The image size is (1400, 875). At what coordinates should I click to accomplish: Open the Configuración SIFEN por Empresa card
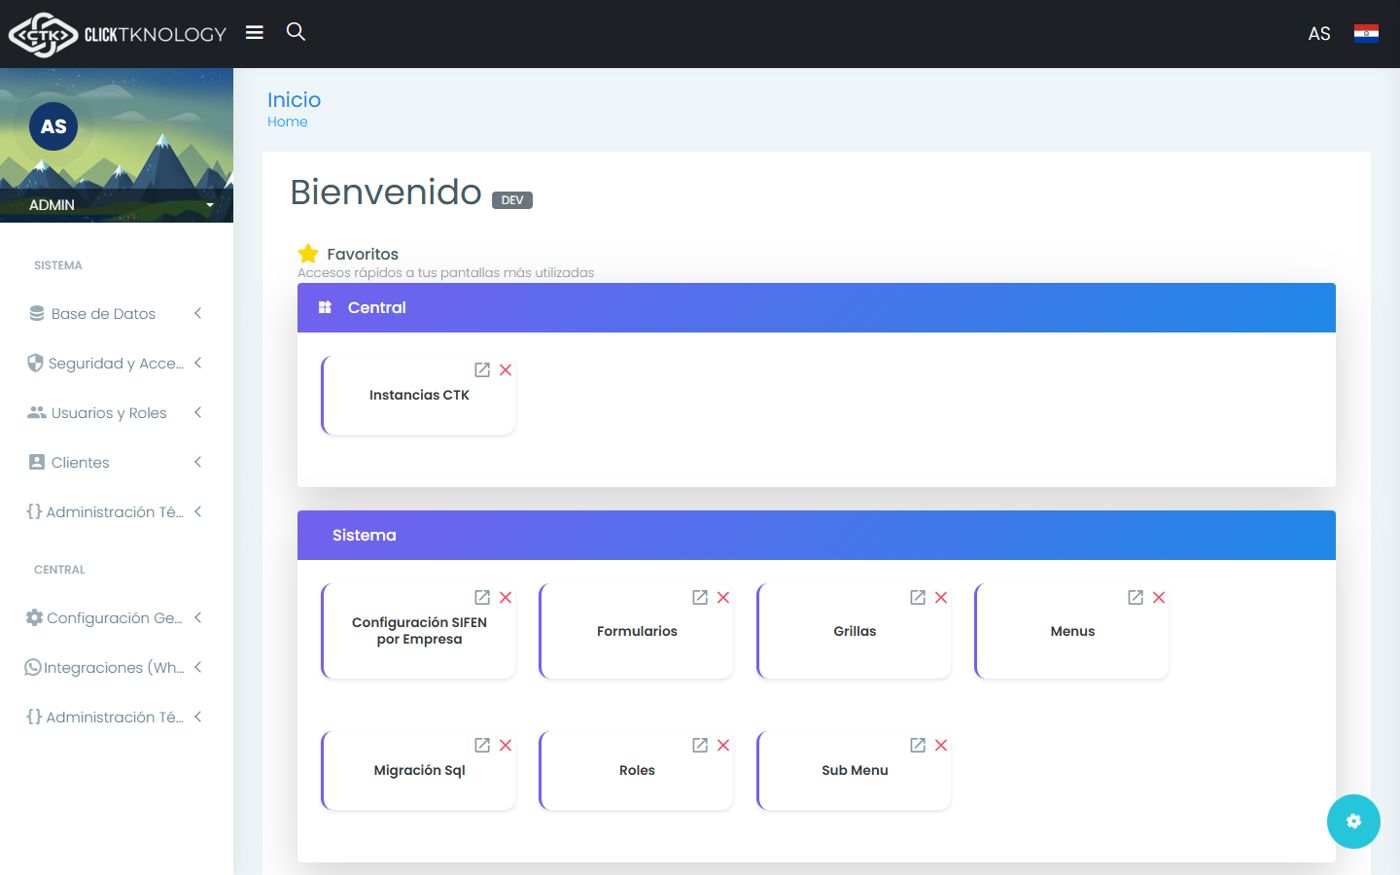coord(419,631)
